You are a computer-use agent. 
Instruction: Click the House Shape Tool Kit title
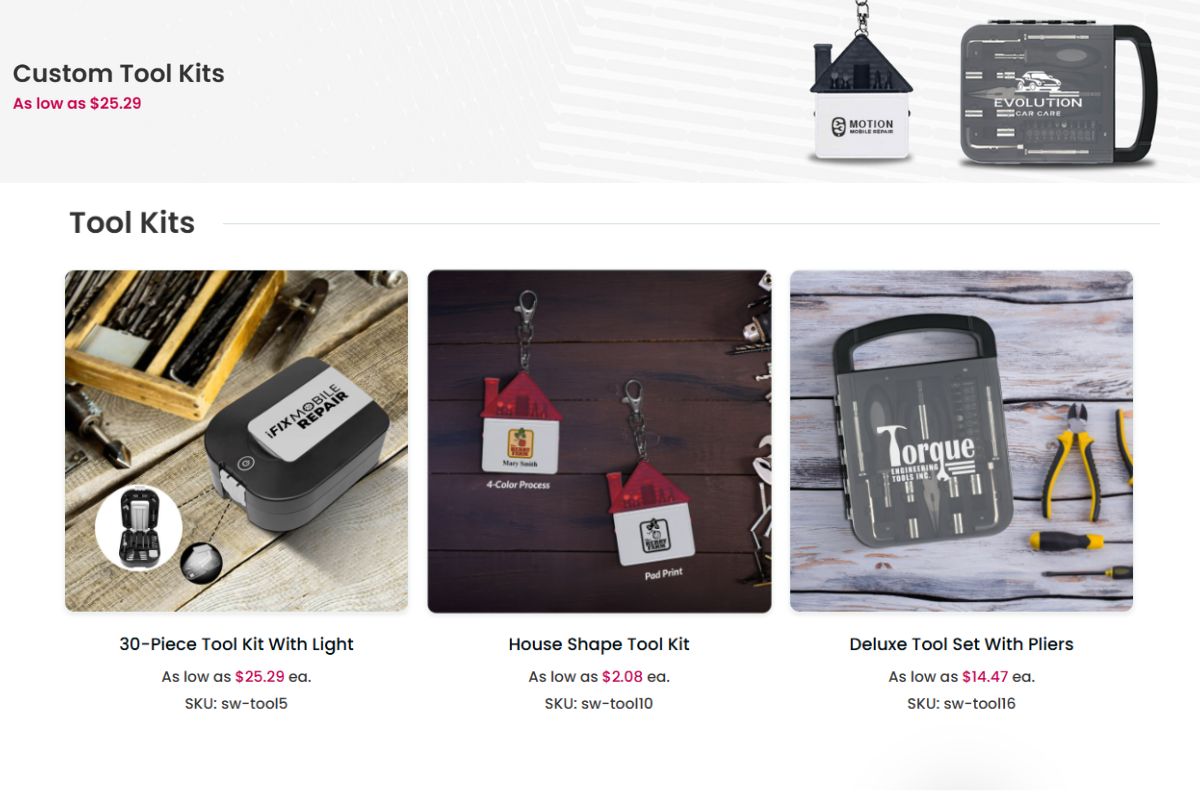[x=599, y=644]
